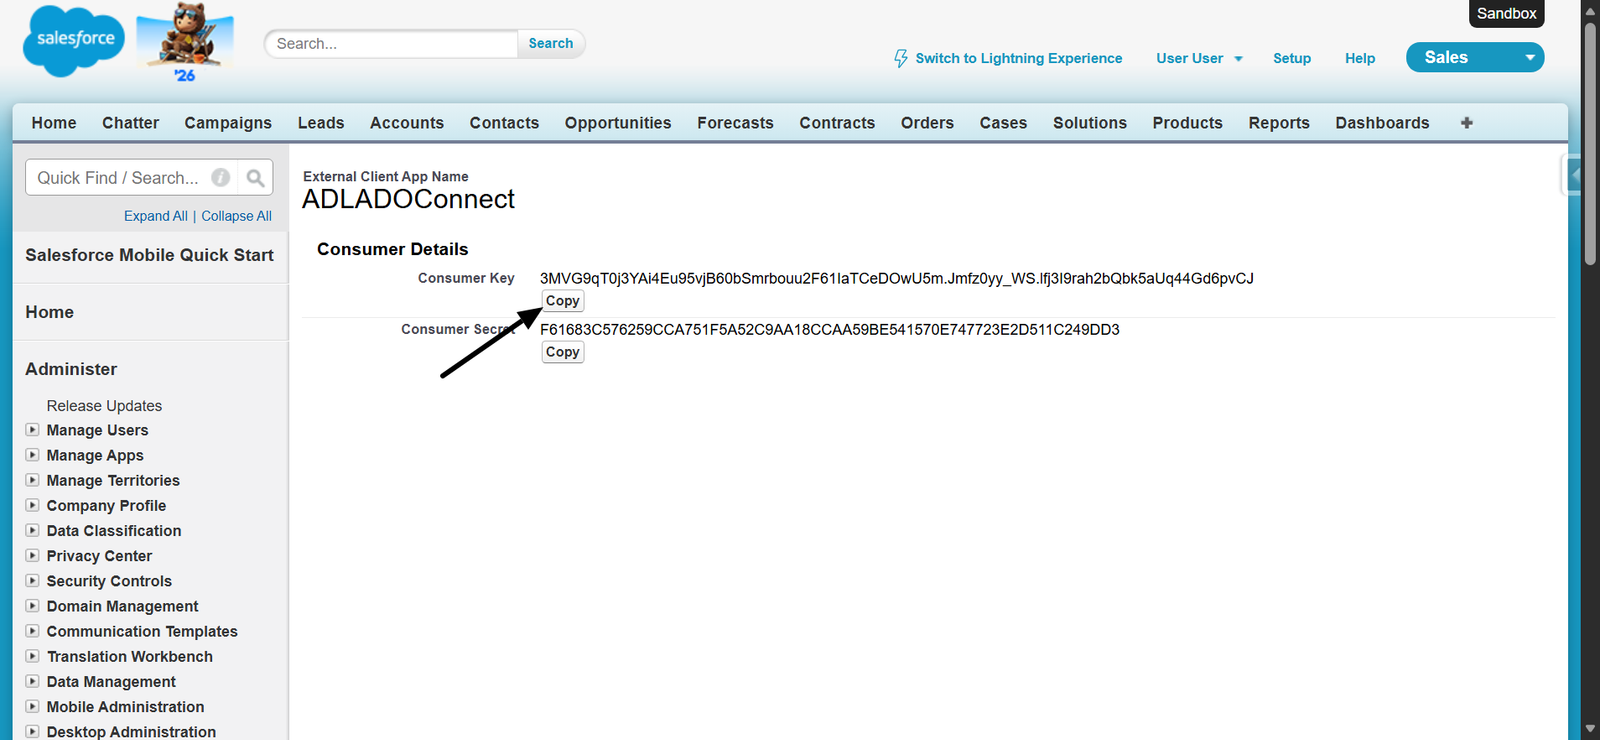Go to the Opportunities tab

pyautogui.click(x=618, y=123)
